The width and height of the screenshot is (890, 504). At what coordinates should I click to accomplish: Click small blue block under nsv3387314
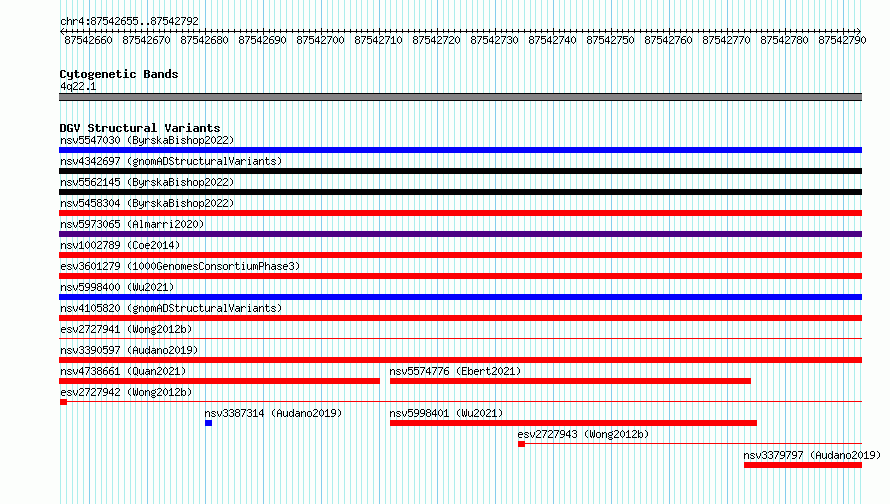pos(208,423)
